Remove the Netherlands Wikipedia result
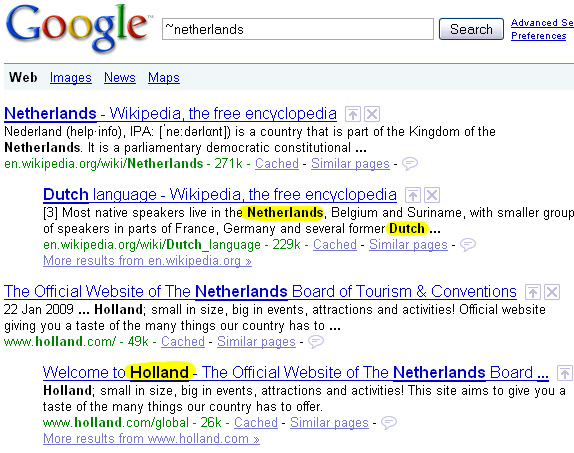The image size is (574, 453). 372,114
